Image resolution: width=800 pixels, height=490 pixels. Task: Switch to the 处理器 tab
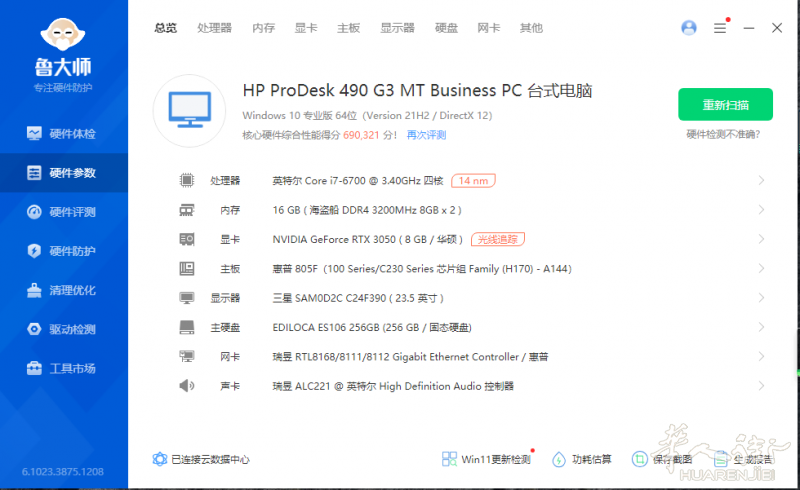click(x=215, y=28)
